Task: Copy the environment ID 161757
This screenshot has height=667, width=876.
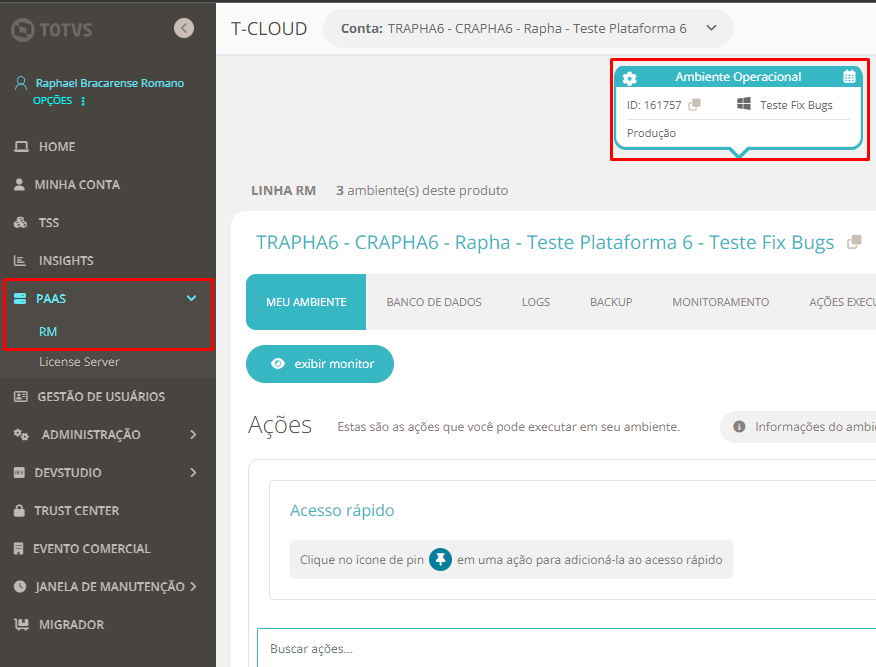Action: (x=694, y=105)
